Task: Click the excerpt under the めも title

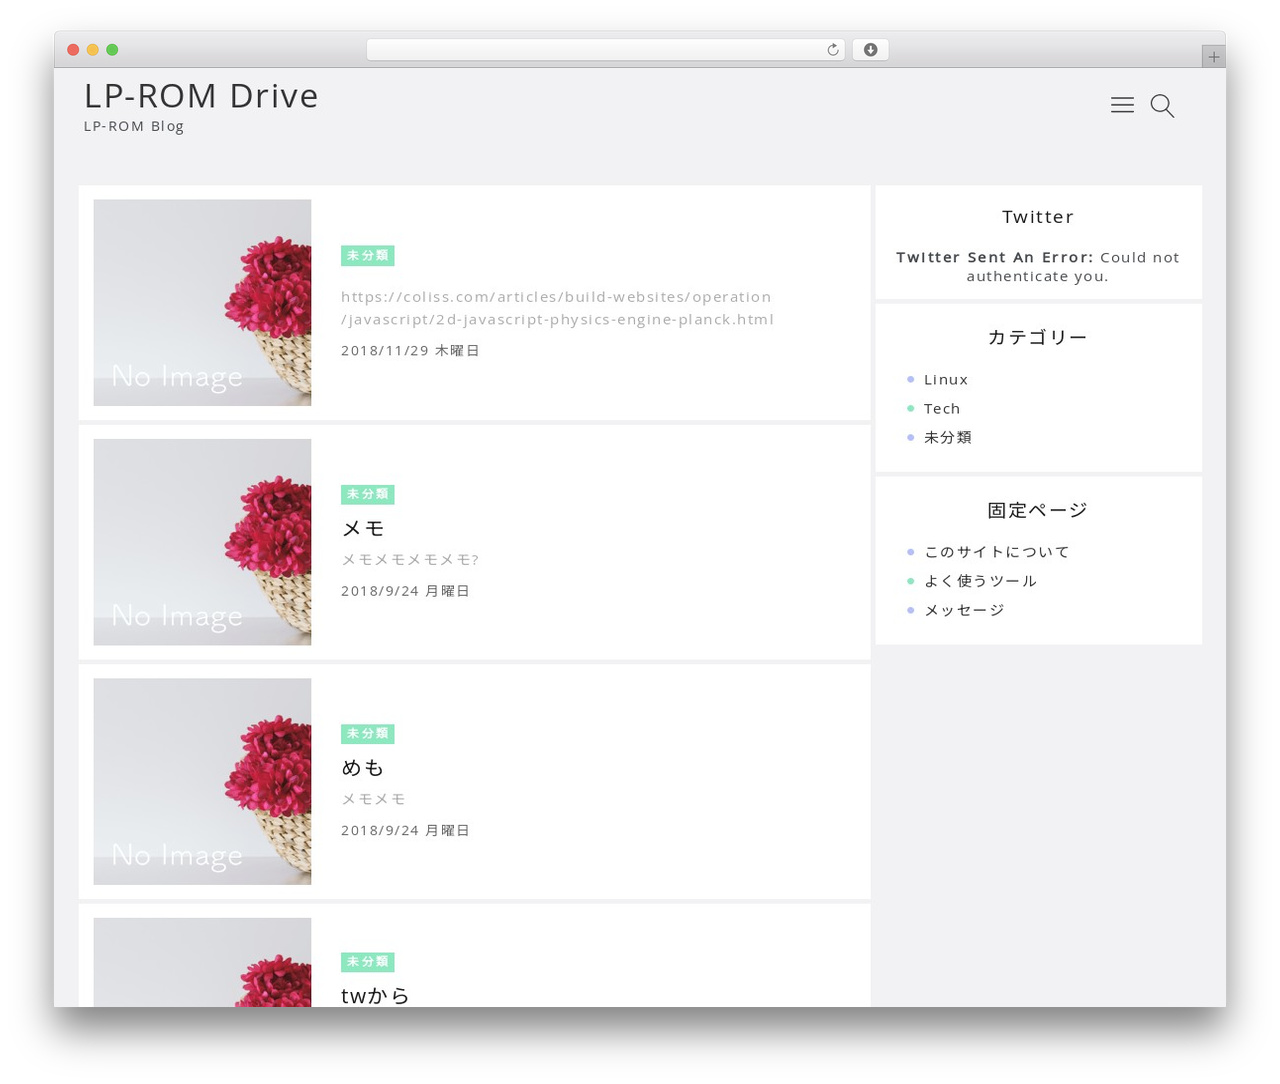Action: [x=373, y=799]
